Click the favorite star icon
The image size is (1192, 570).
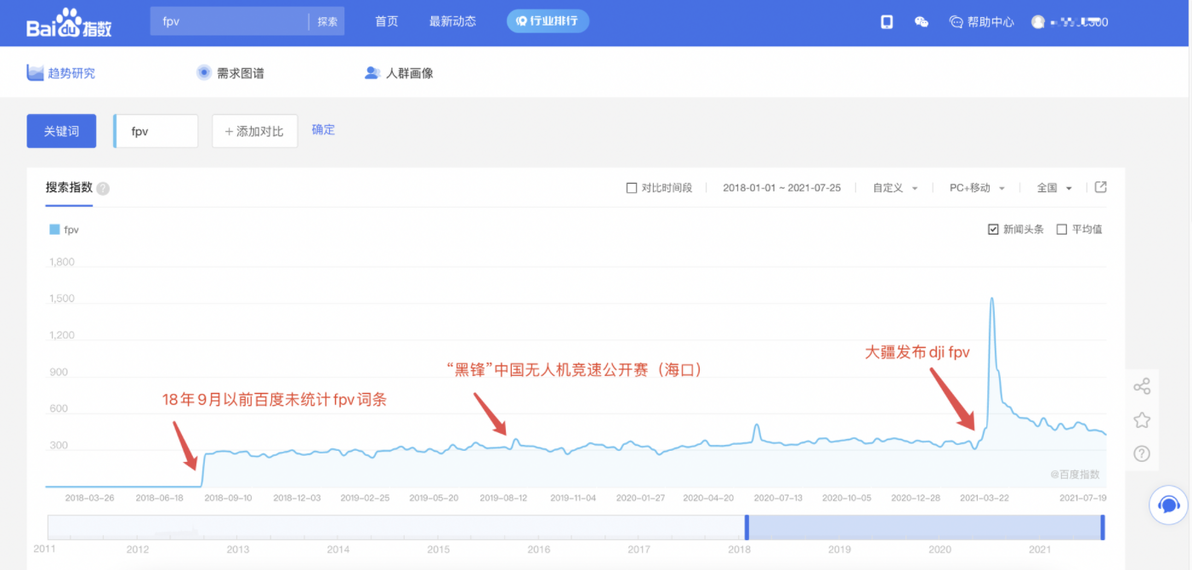1141,420
